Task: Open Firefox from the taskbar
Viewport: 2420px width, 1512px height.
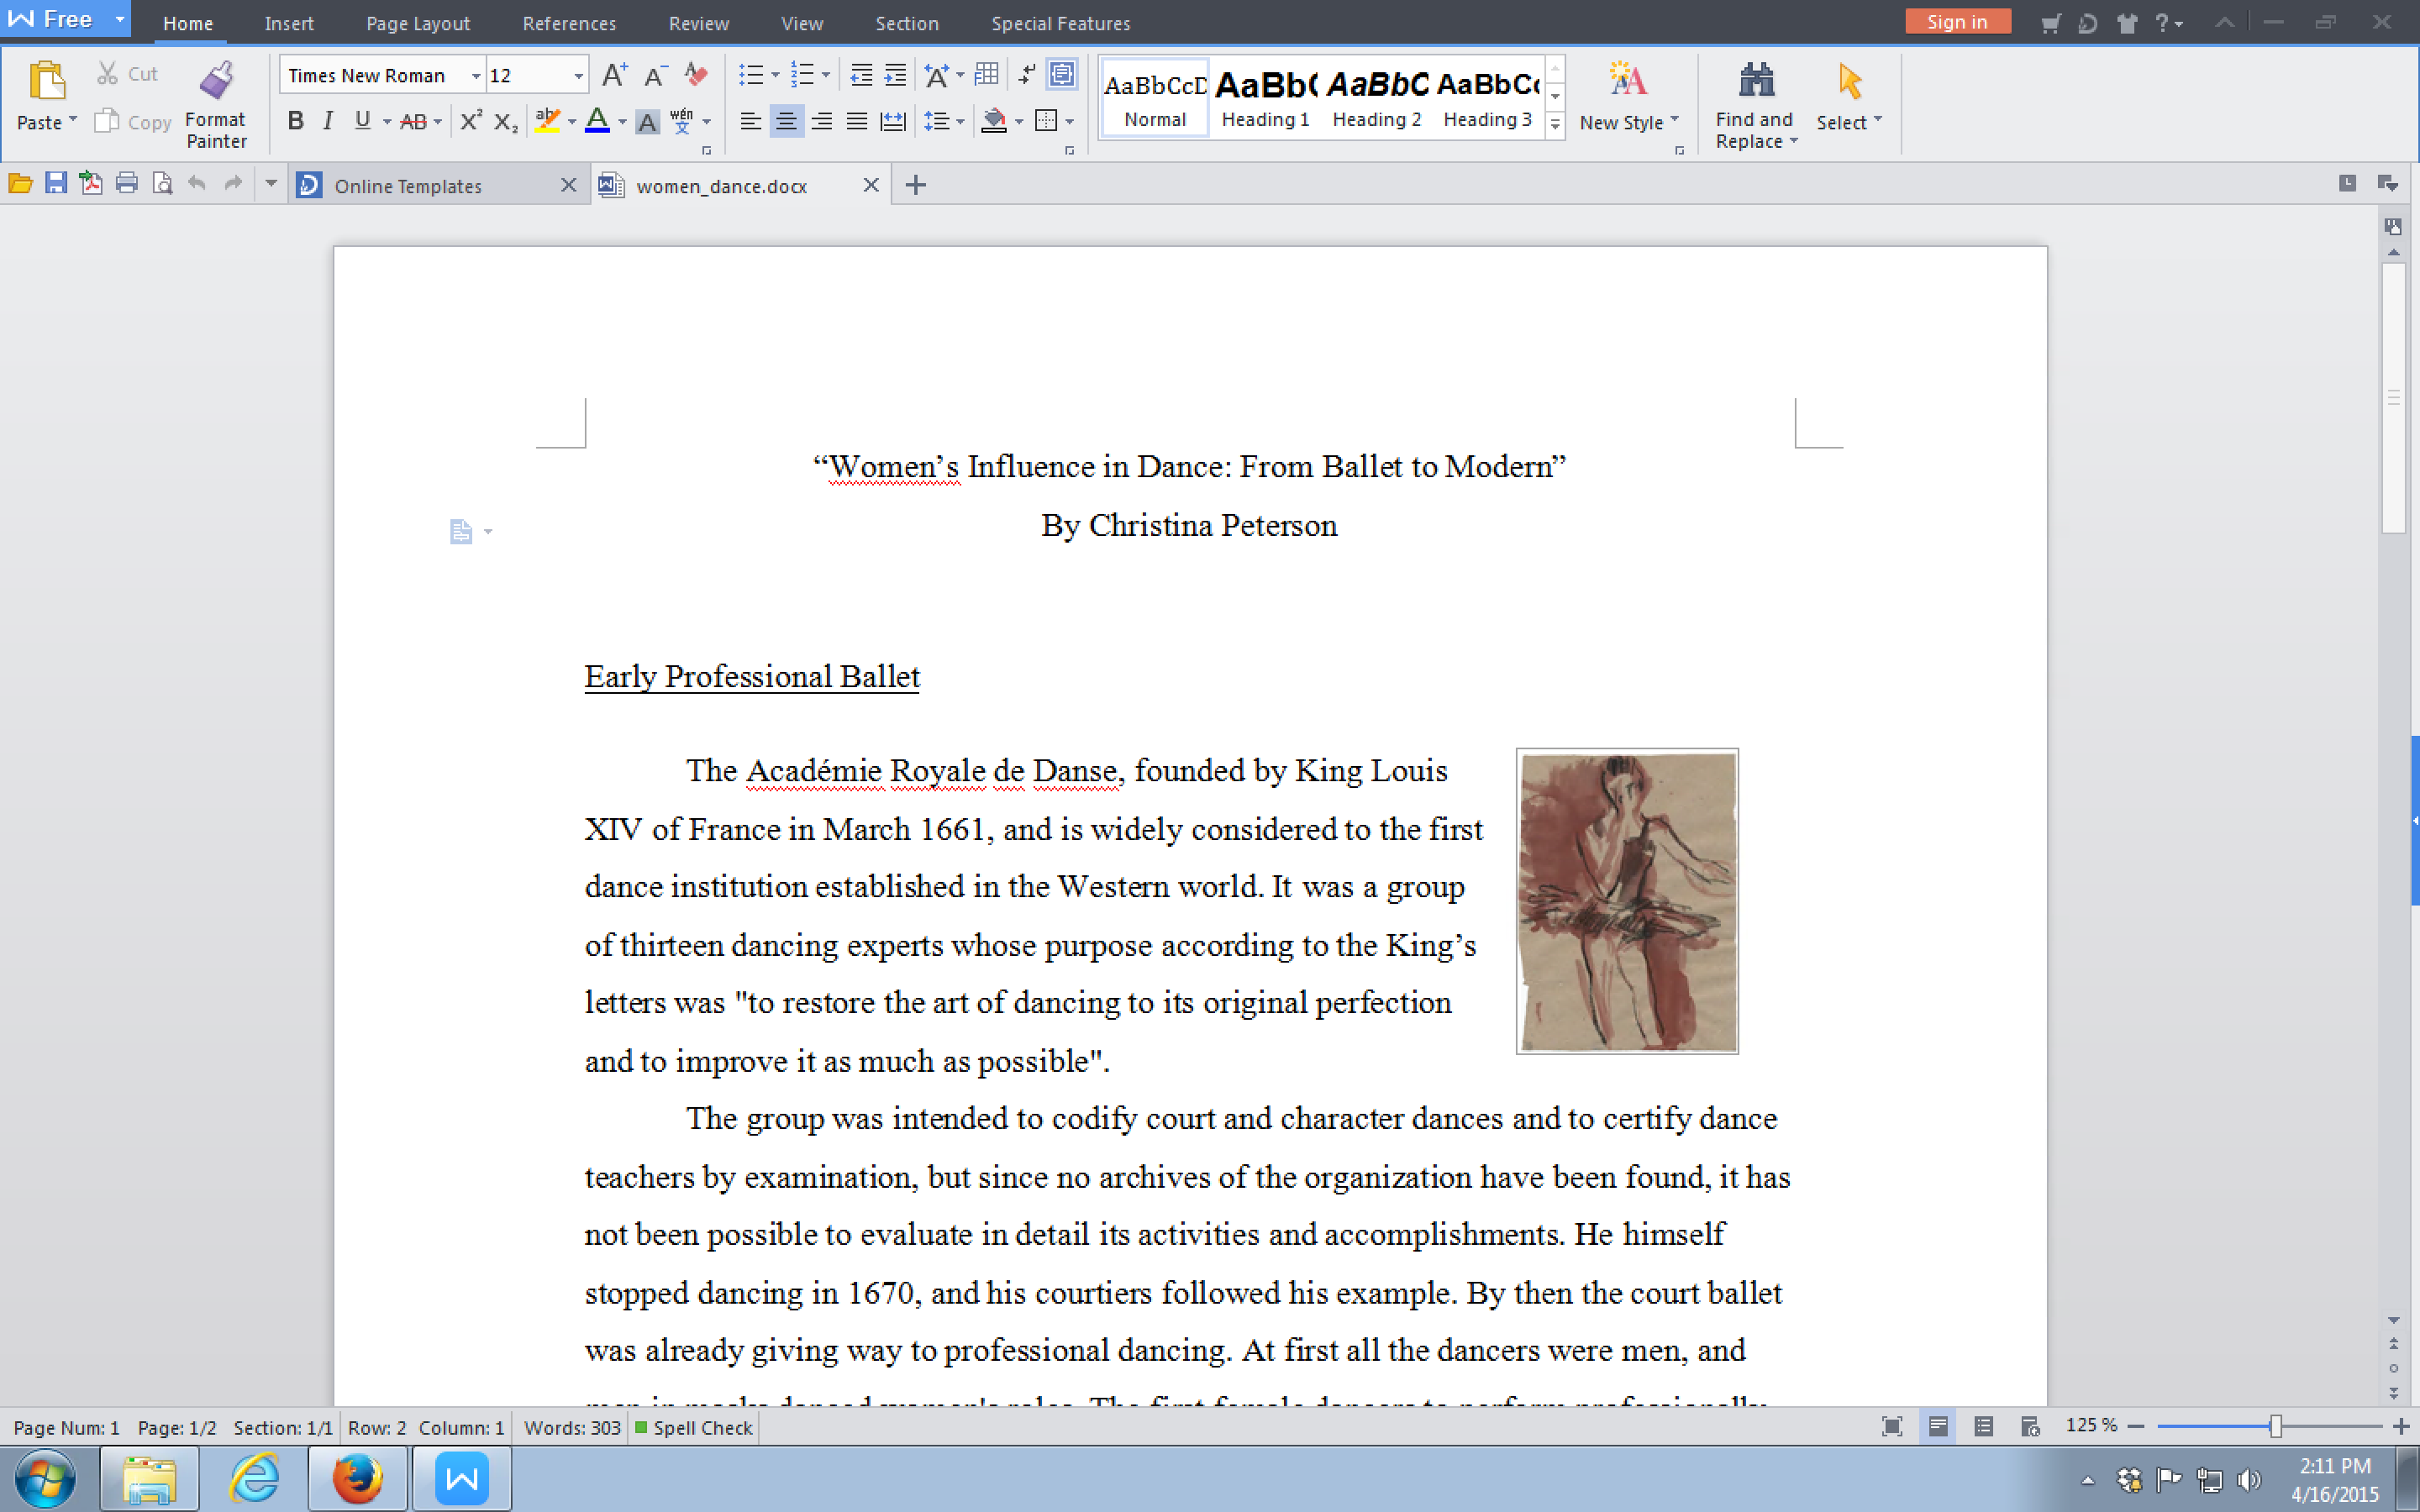Action: pyautogui.click(x=357, y=1478)
